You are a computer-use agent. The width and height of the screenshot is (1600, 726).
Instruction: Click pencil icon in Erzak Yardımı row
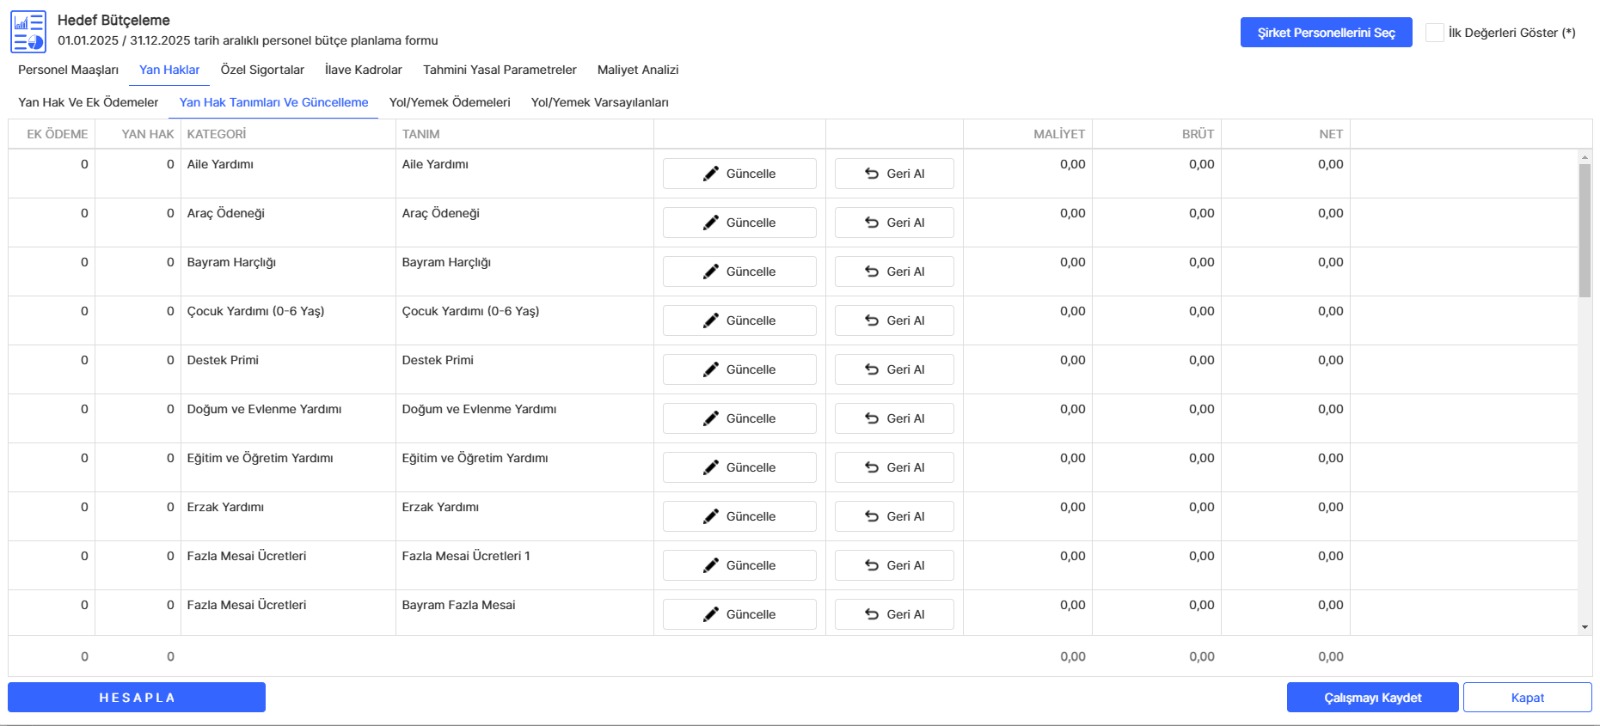[710, 517]
